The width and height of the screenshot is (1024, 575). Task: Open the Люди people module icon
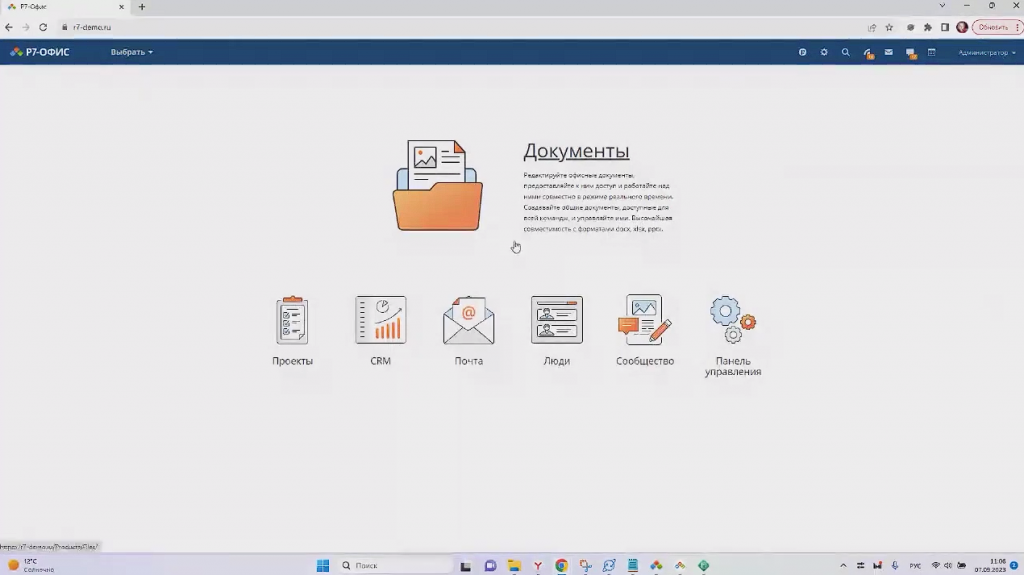(x=557, y=320)
